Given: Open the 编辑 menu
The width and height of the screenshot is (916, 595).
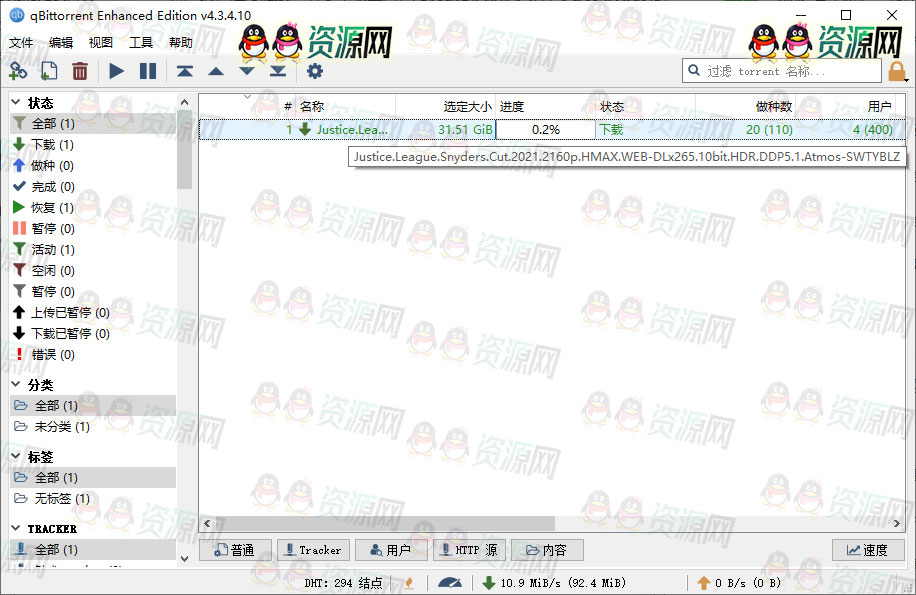Looking at the screenshot, I should pyautogui.click(x=61, y=43).
